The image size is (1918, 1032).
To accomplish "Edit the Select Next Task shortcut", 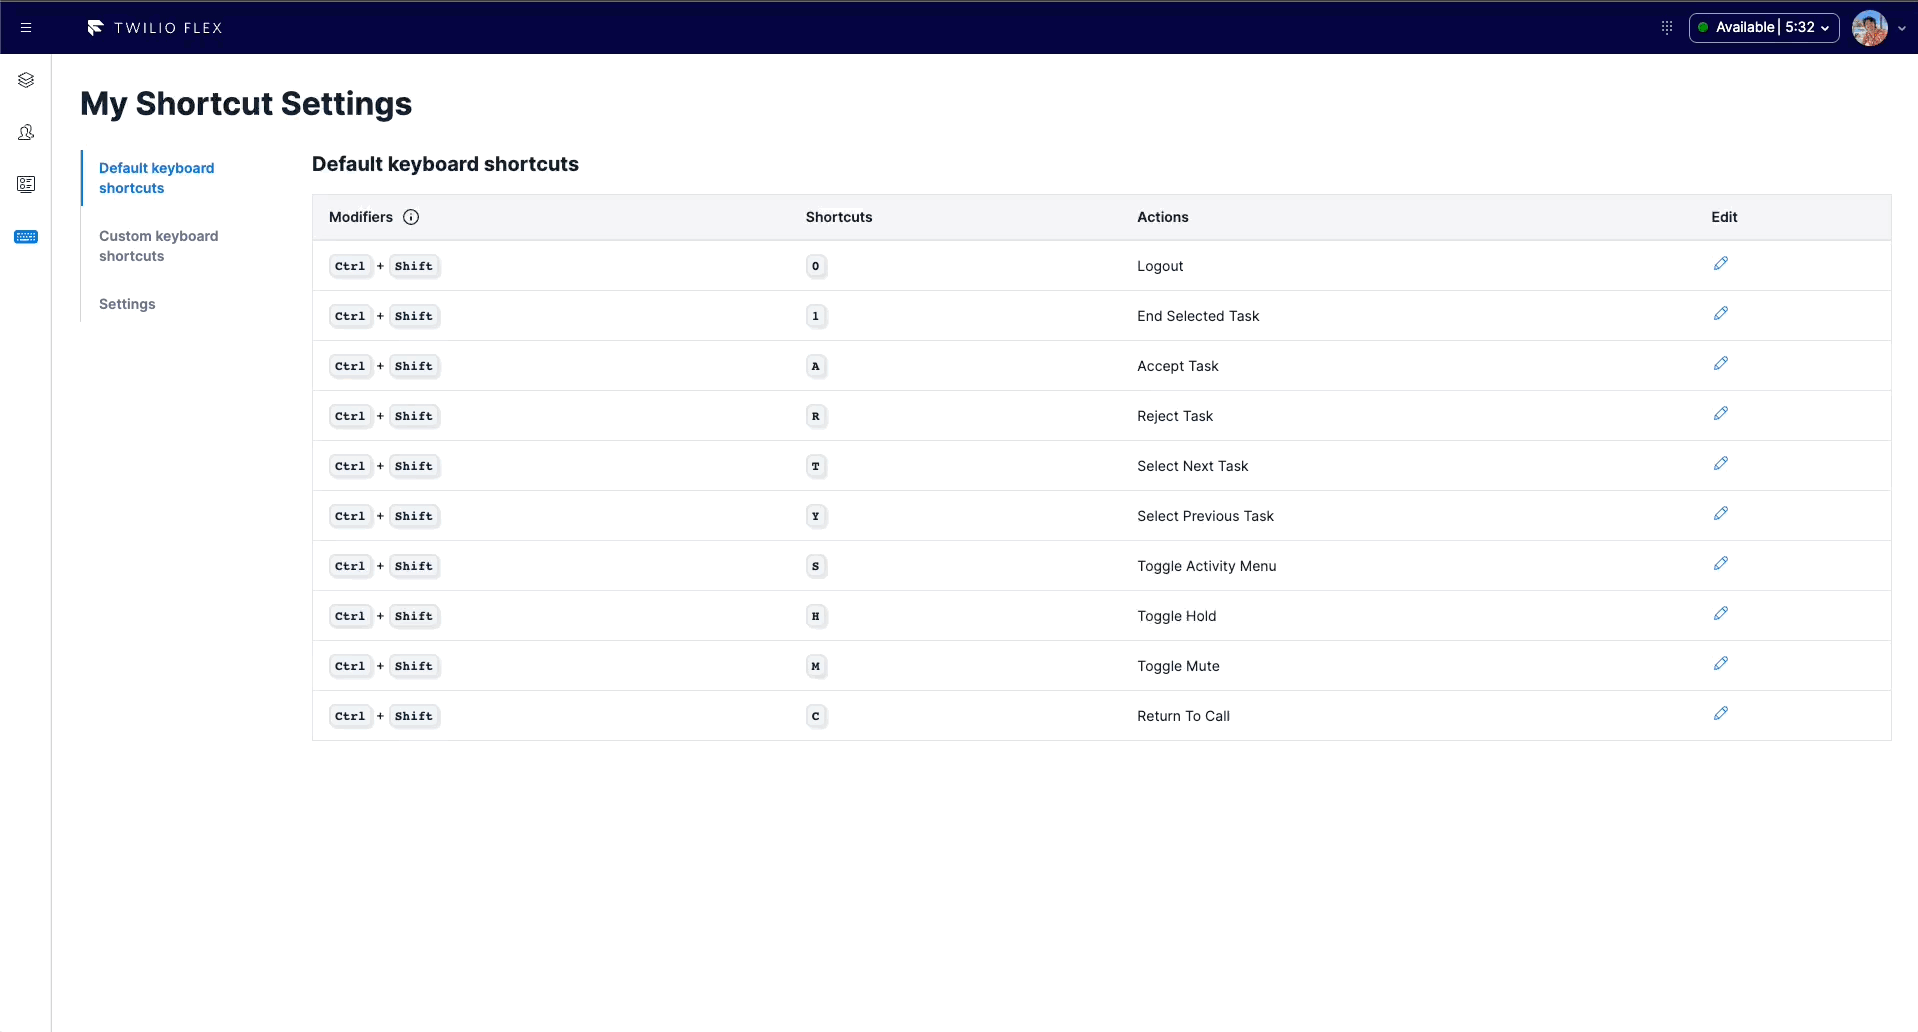I will click(x=1720, y=464).
